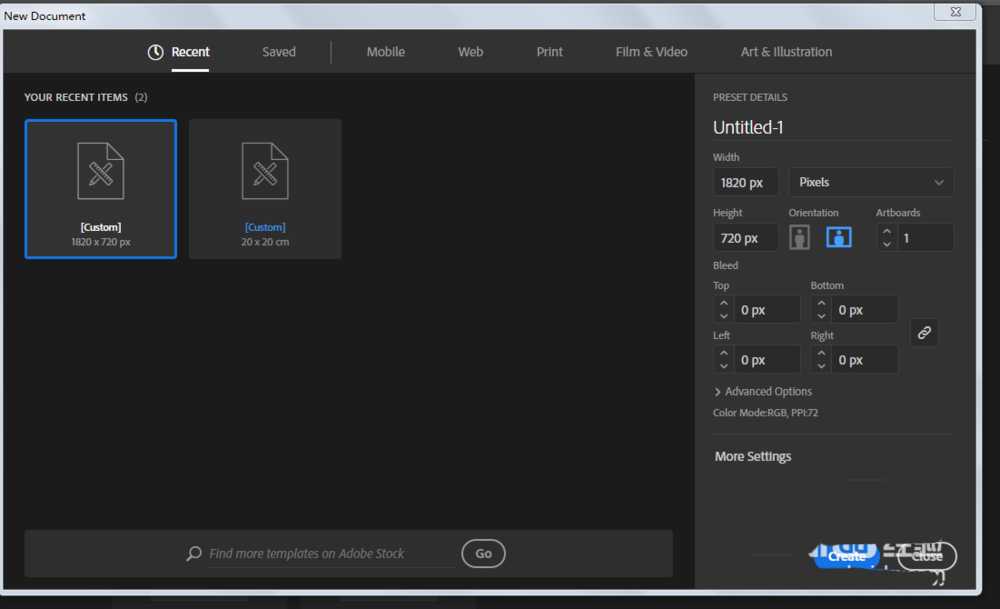Image resolution: width=1000 pixels, height=609 pixels.
Task: Select portrait orientation icon
Action: (799, 238)
